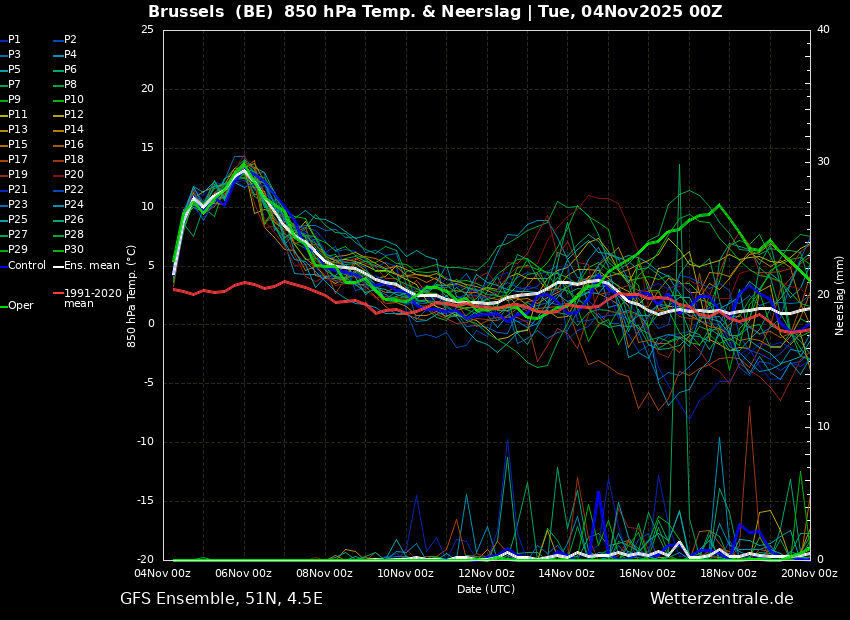
Task: Select the P29 ensemble legend item
Action: click(17, 250)
